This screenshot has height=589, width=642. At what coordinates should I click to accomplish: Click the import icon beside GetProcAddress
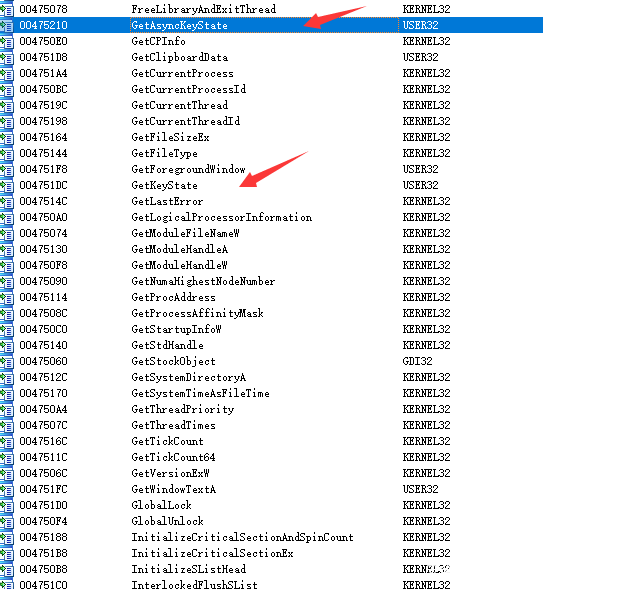[x=7, y=298]
